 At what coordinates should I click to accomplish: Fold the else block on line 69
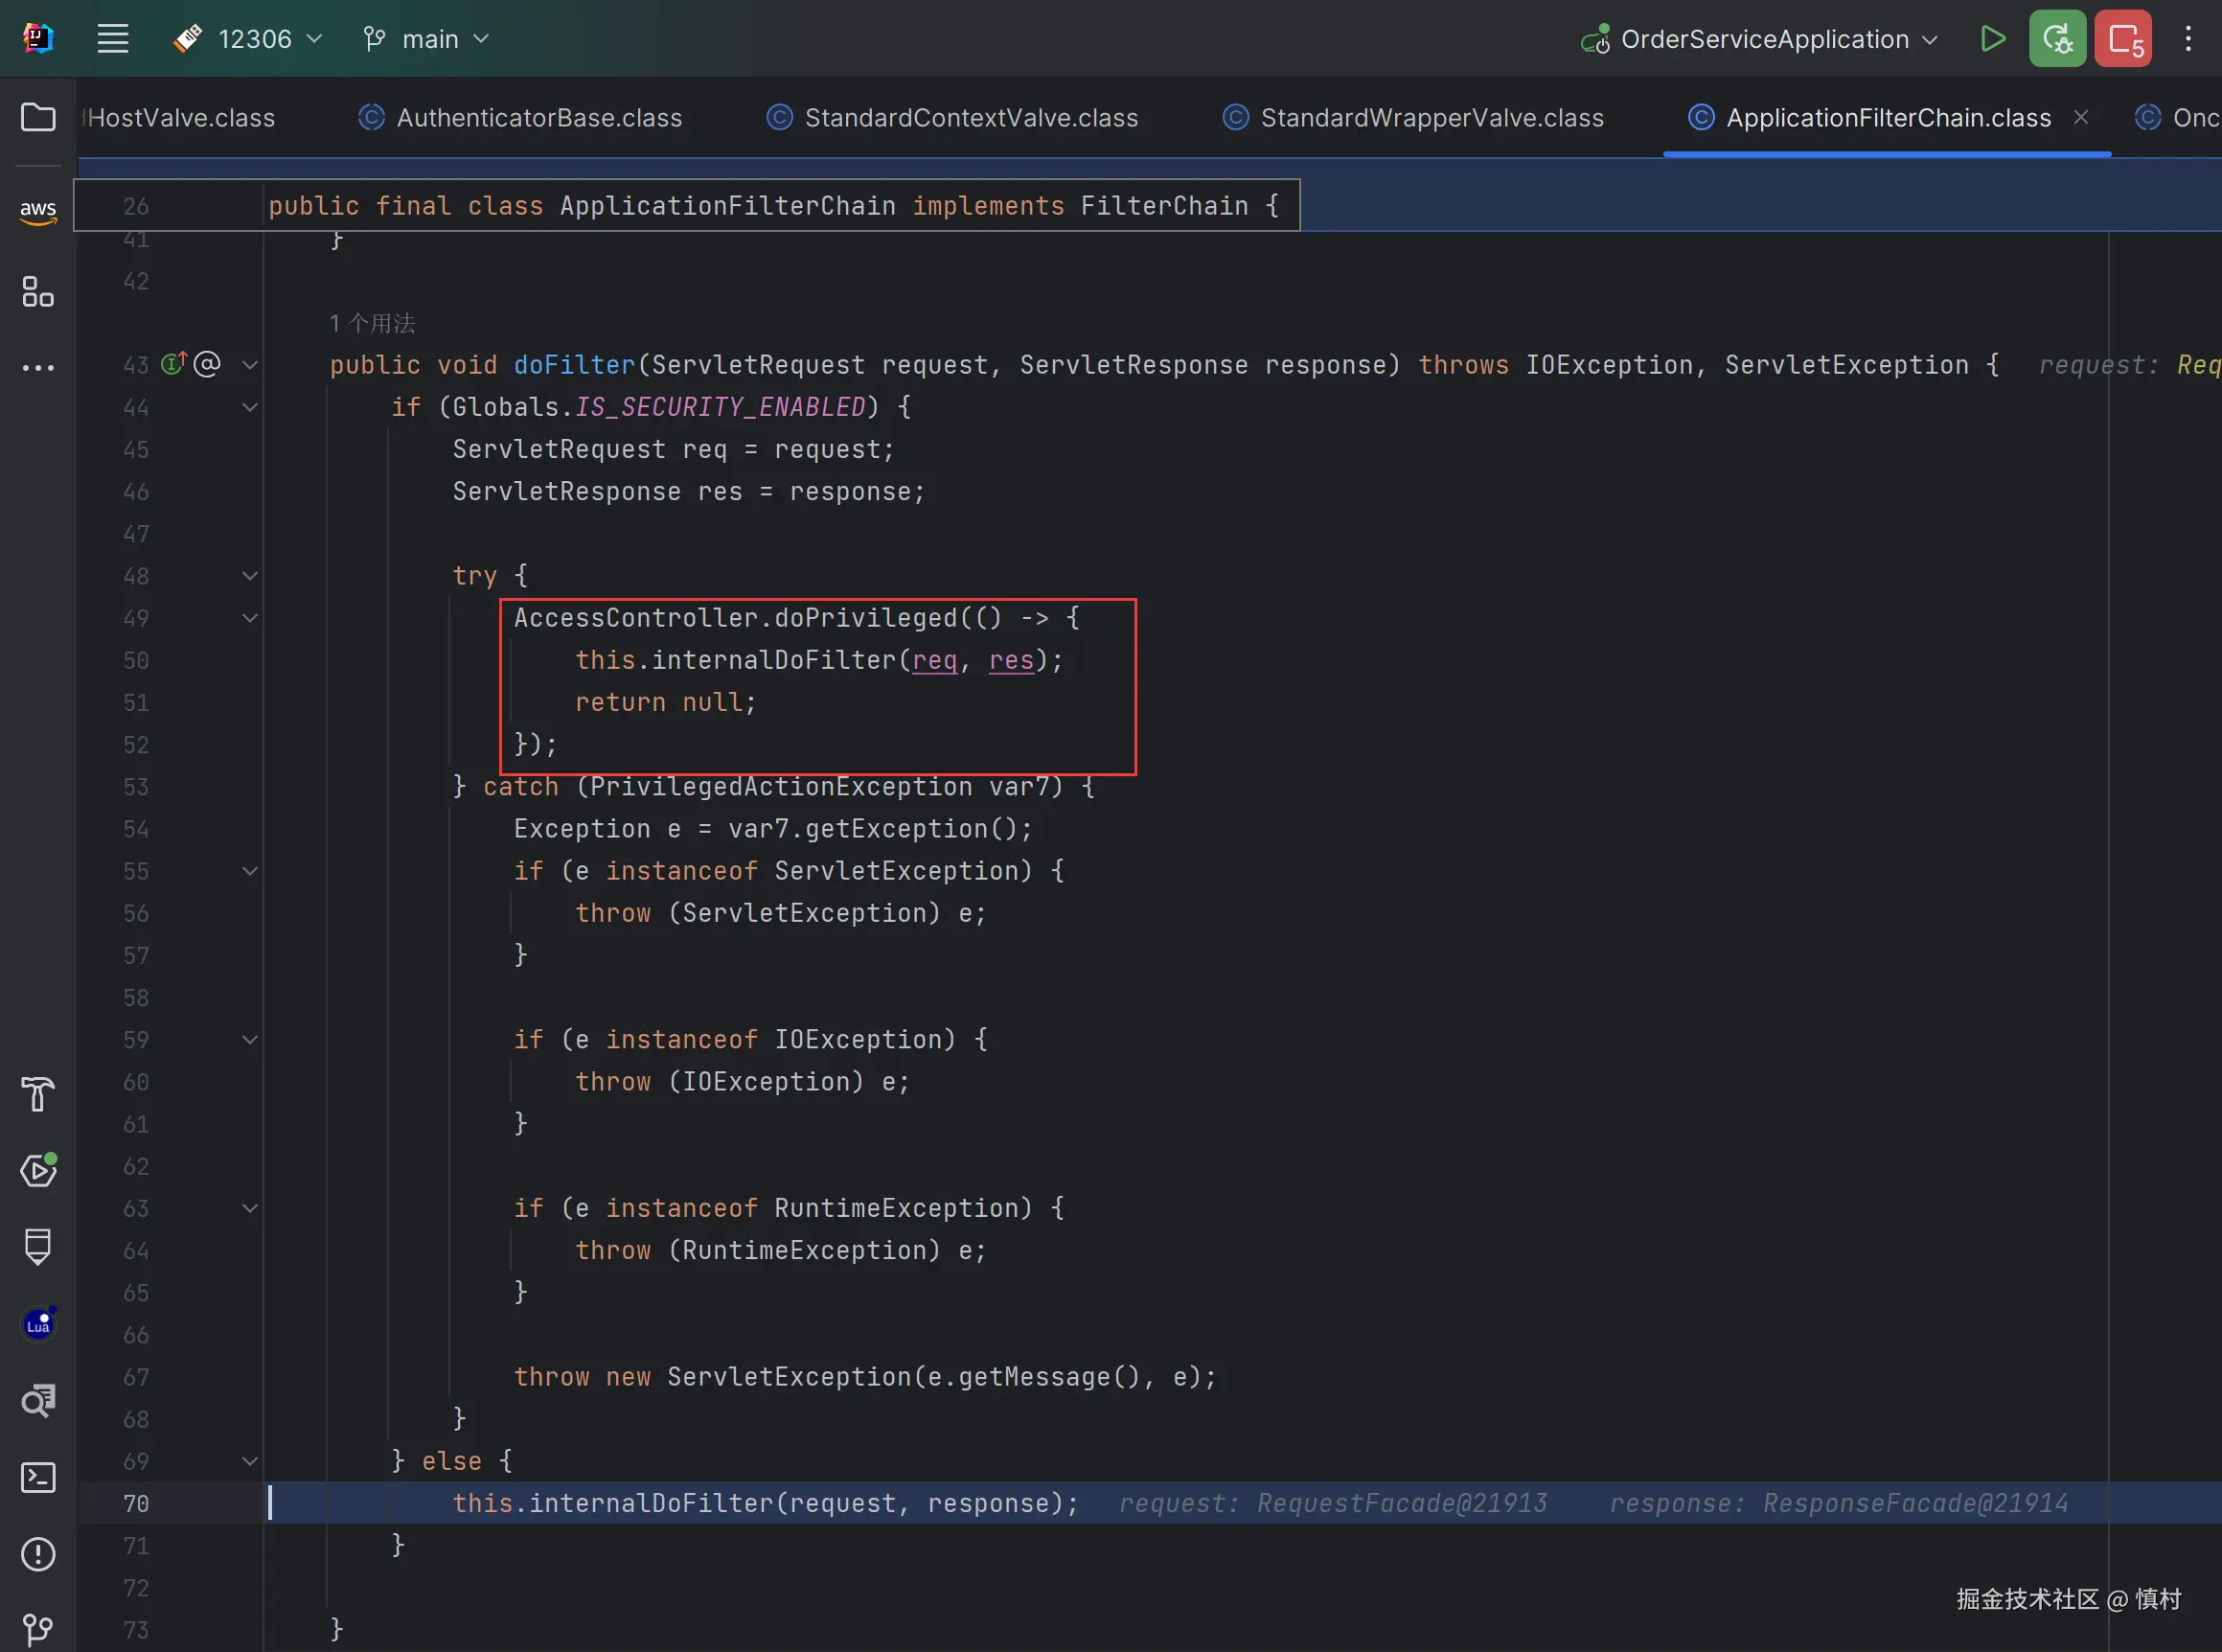tap(250, 1461)
